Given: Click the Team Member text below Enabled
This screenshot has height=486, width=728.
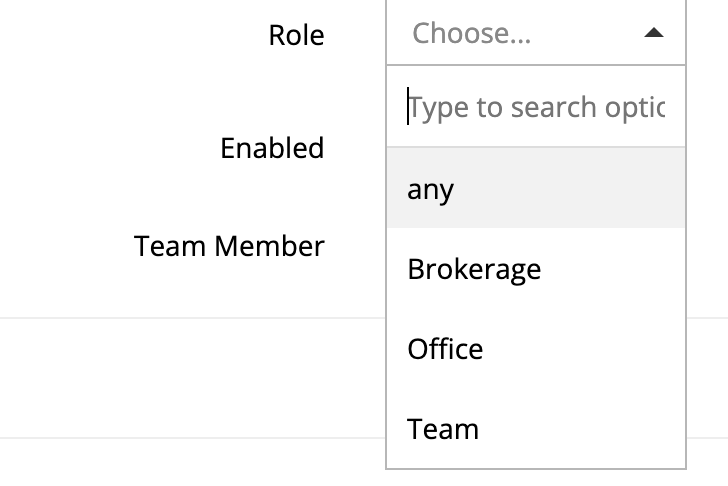Looking at the screenshot, I should pos(229,245).
